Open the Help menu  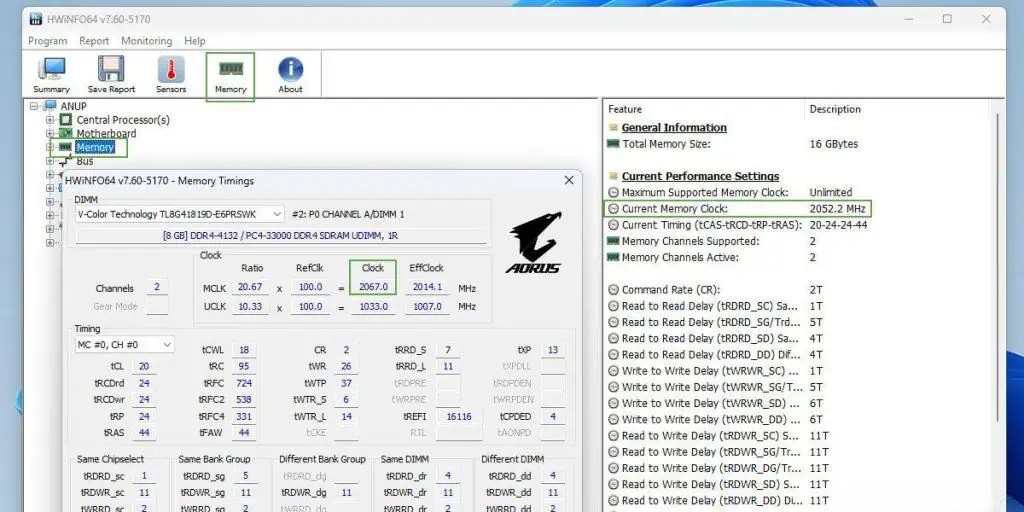pos(195,40)
